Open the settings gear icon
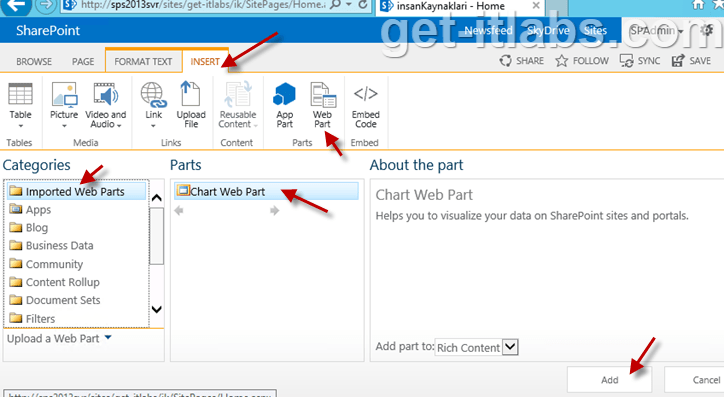 click(x=707, y=31)
